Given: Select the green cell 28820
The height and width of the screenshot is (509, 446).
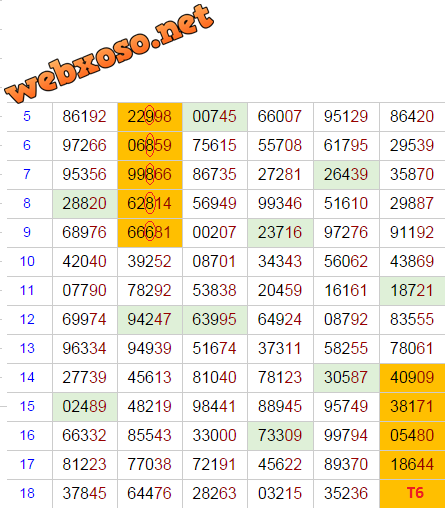Looking at the screenshot, I should pyautogui.click(x=85, y=203).
